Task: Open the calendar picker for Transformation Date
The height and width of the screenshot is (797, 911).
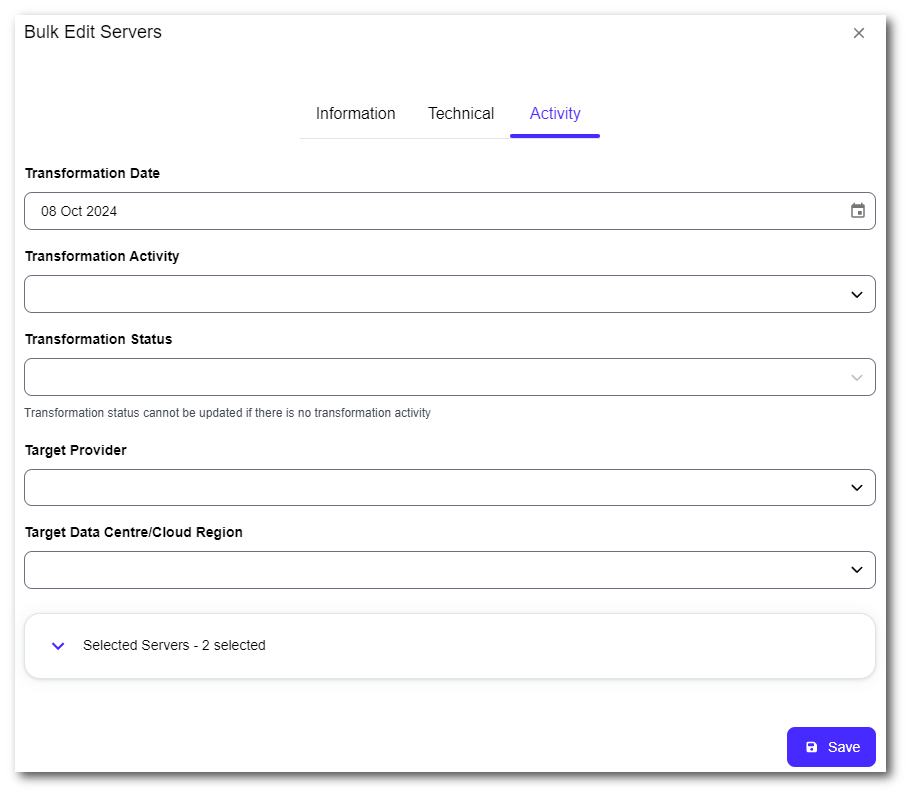Action: (857, 211)
